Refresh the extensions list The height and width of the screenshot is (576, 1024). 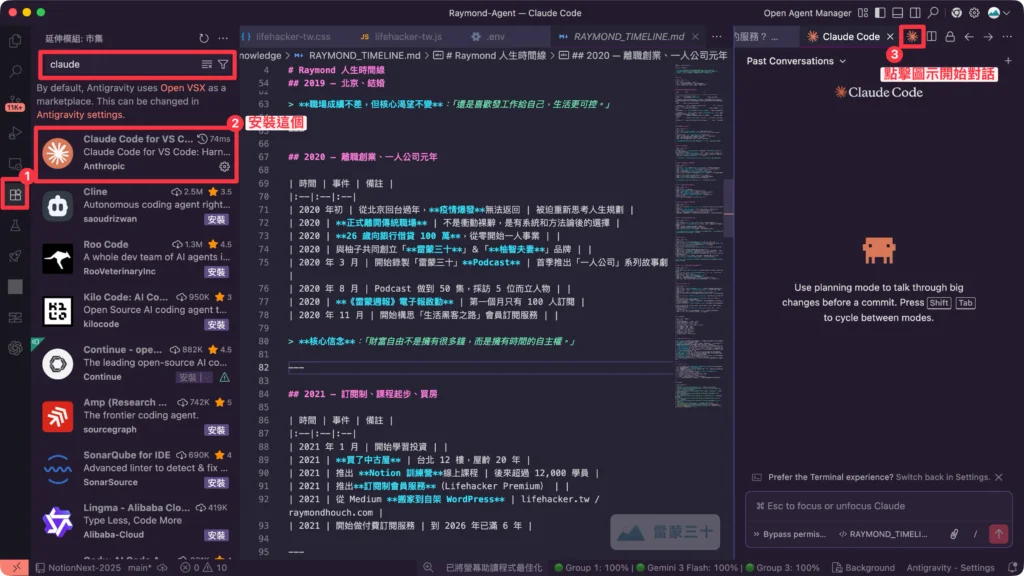[203, 38]
